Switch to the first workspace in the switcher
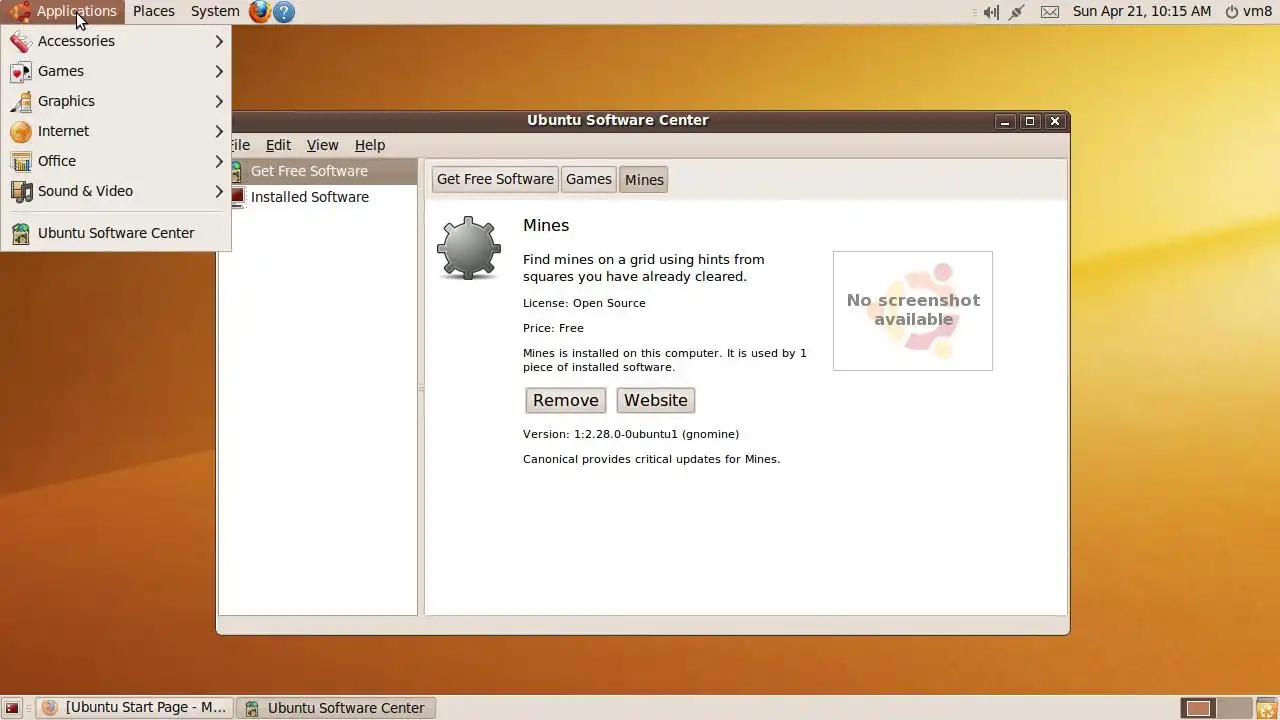This screenshot has height=720, width=1280. pyautogui.click(x=1198, y=708)
